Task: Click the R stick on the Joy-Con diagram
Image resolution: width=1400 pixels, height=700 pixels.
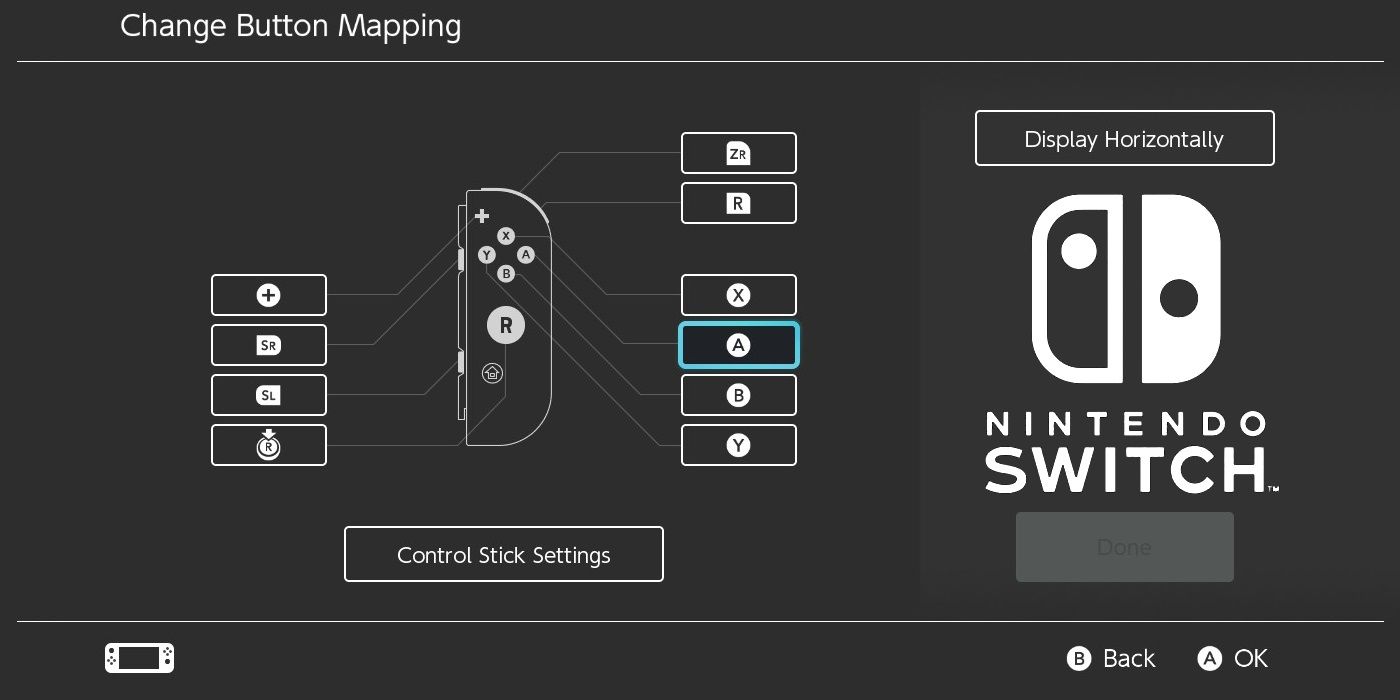Action: pyautogui.click(x=506, y=325)
